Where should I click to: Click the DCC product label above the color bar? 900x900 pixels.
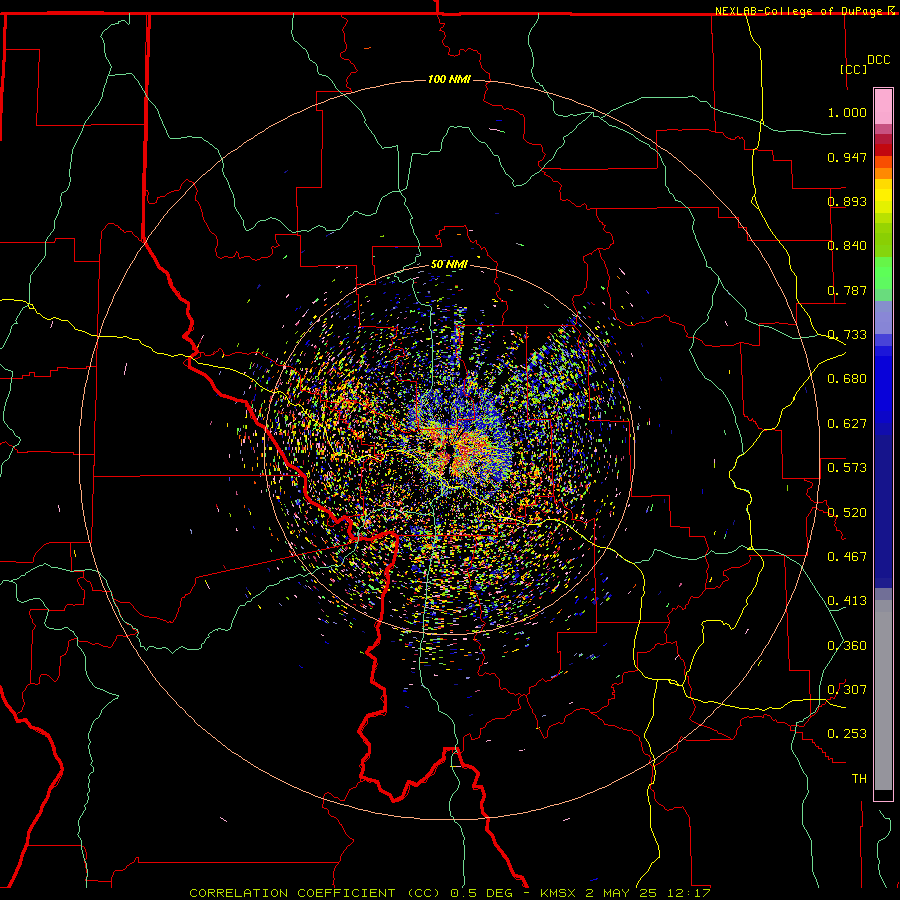pyautogui.click(x=878, y=60)
